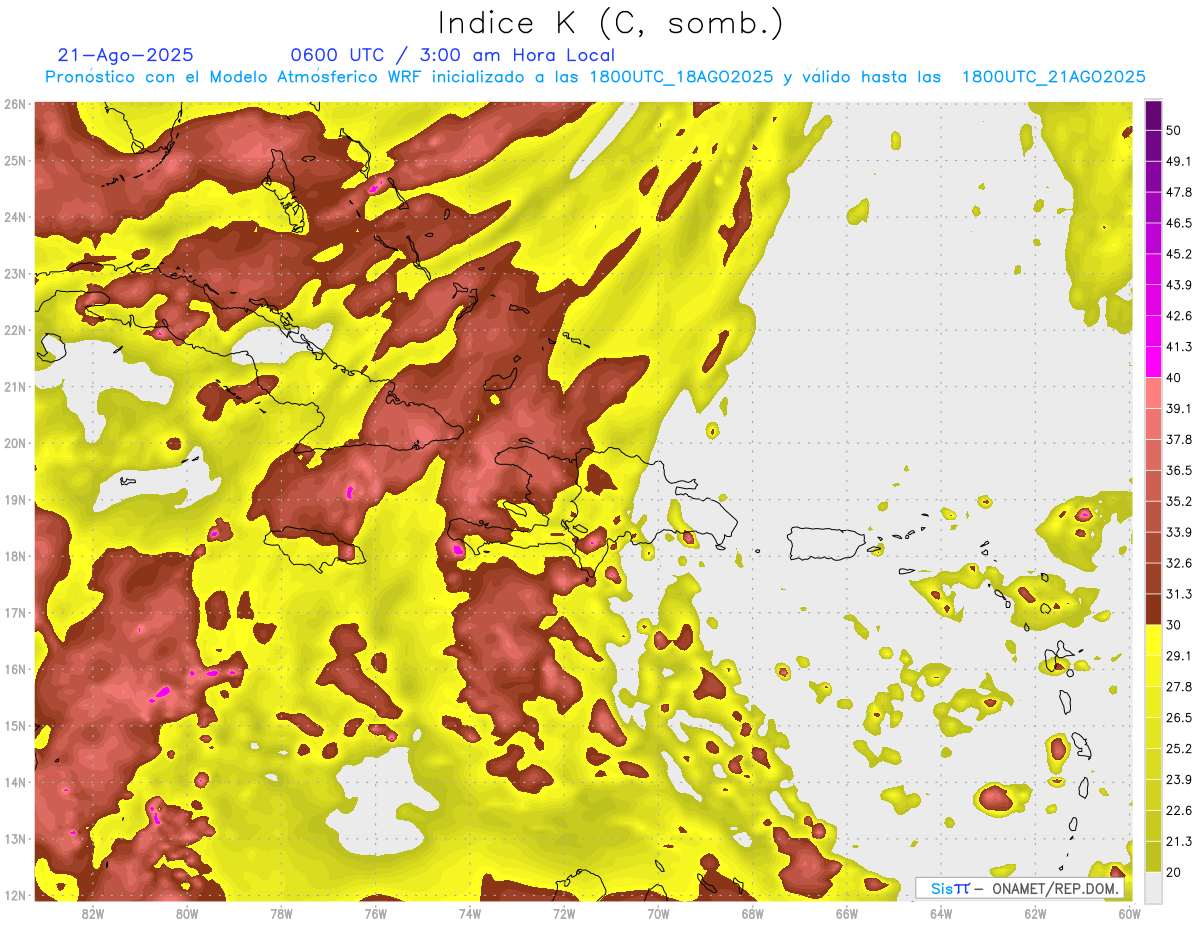Click the colorbar value 30
Screen dimensions: 1200x927
(x=1176, y=626)
